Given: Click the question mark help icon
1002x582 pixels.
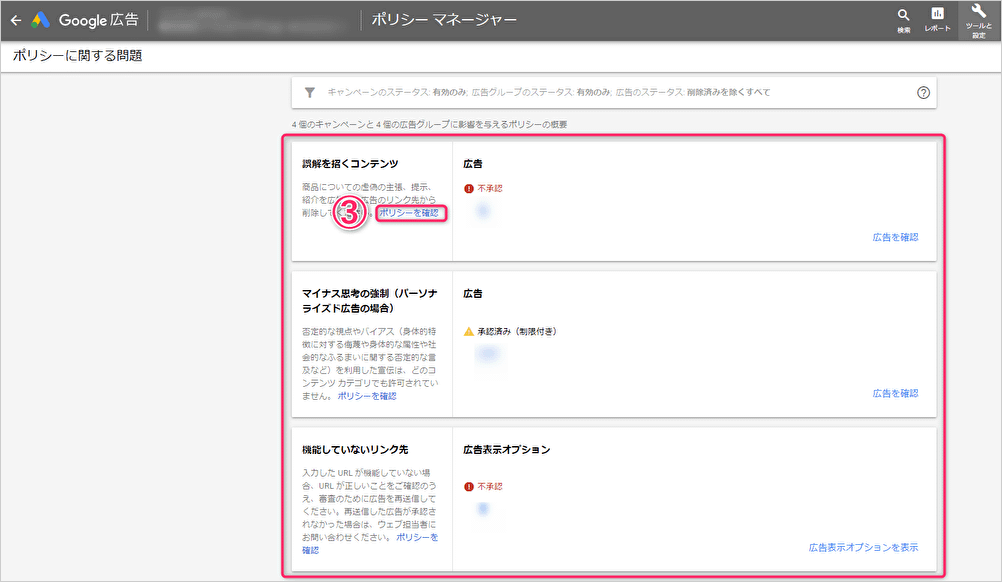Looking at the screenshot, I should pos(923,92).
